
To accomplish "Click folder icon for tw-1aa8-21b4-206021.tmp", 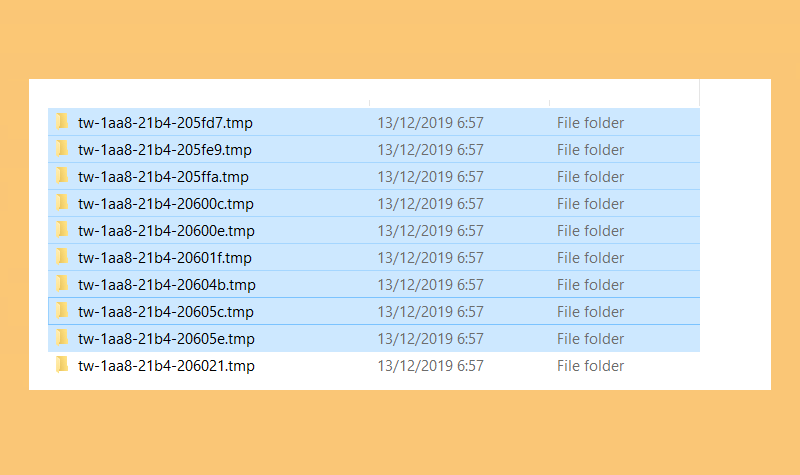I will click(x=62, y=365).
